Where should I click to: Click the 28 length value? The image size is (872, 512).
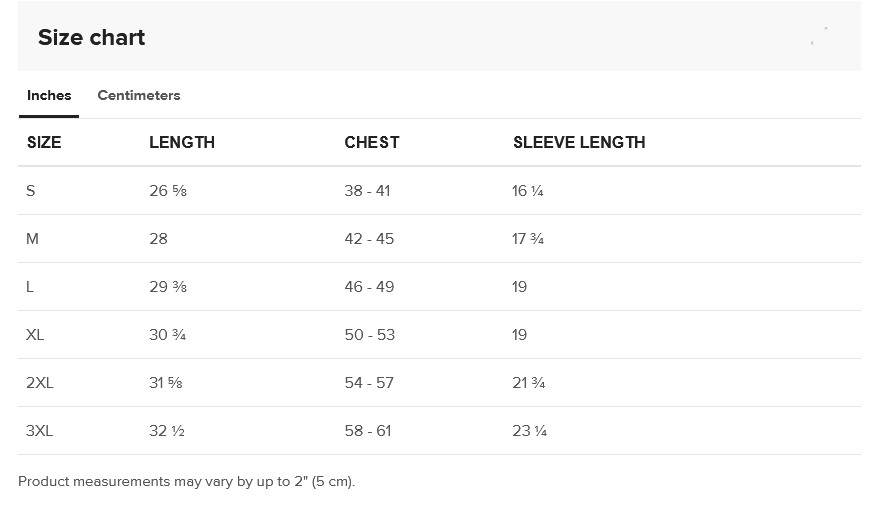tap(158, 238)
